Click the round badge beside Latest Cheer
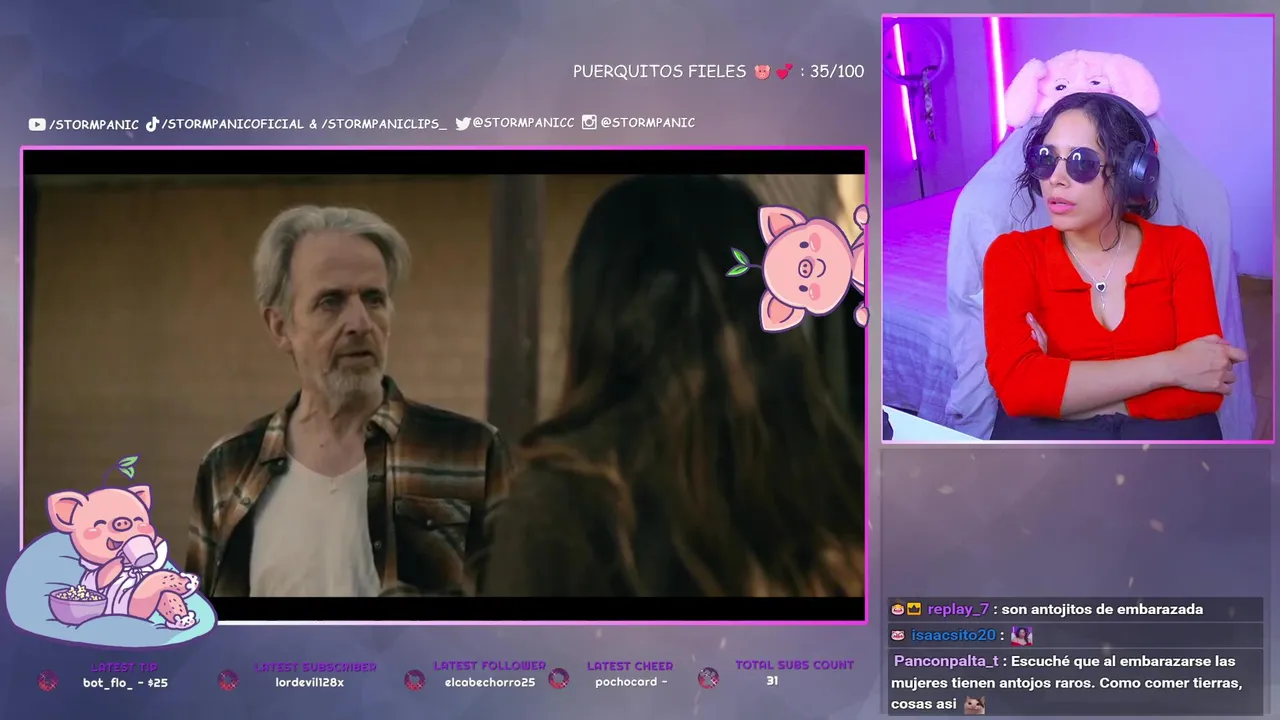Image resolution: width=1280 pixels, height=720 pixels. pyautogui.click(x=559, y=678)
